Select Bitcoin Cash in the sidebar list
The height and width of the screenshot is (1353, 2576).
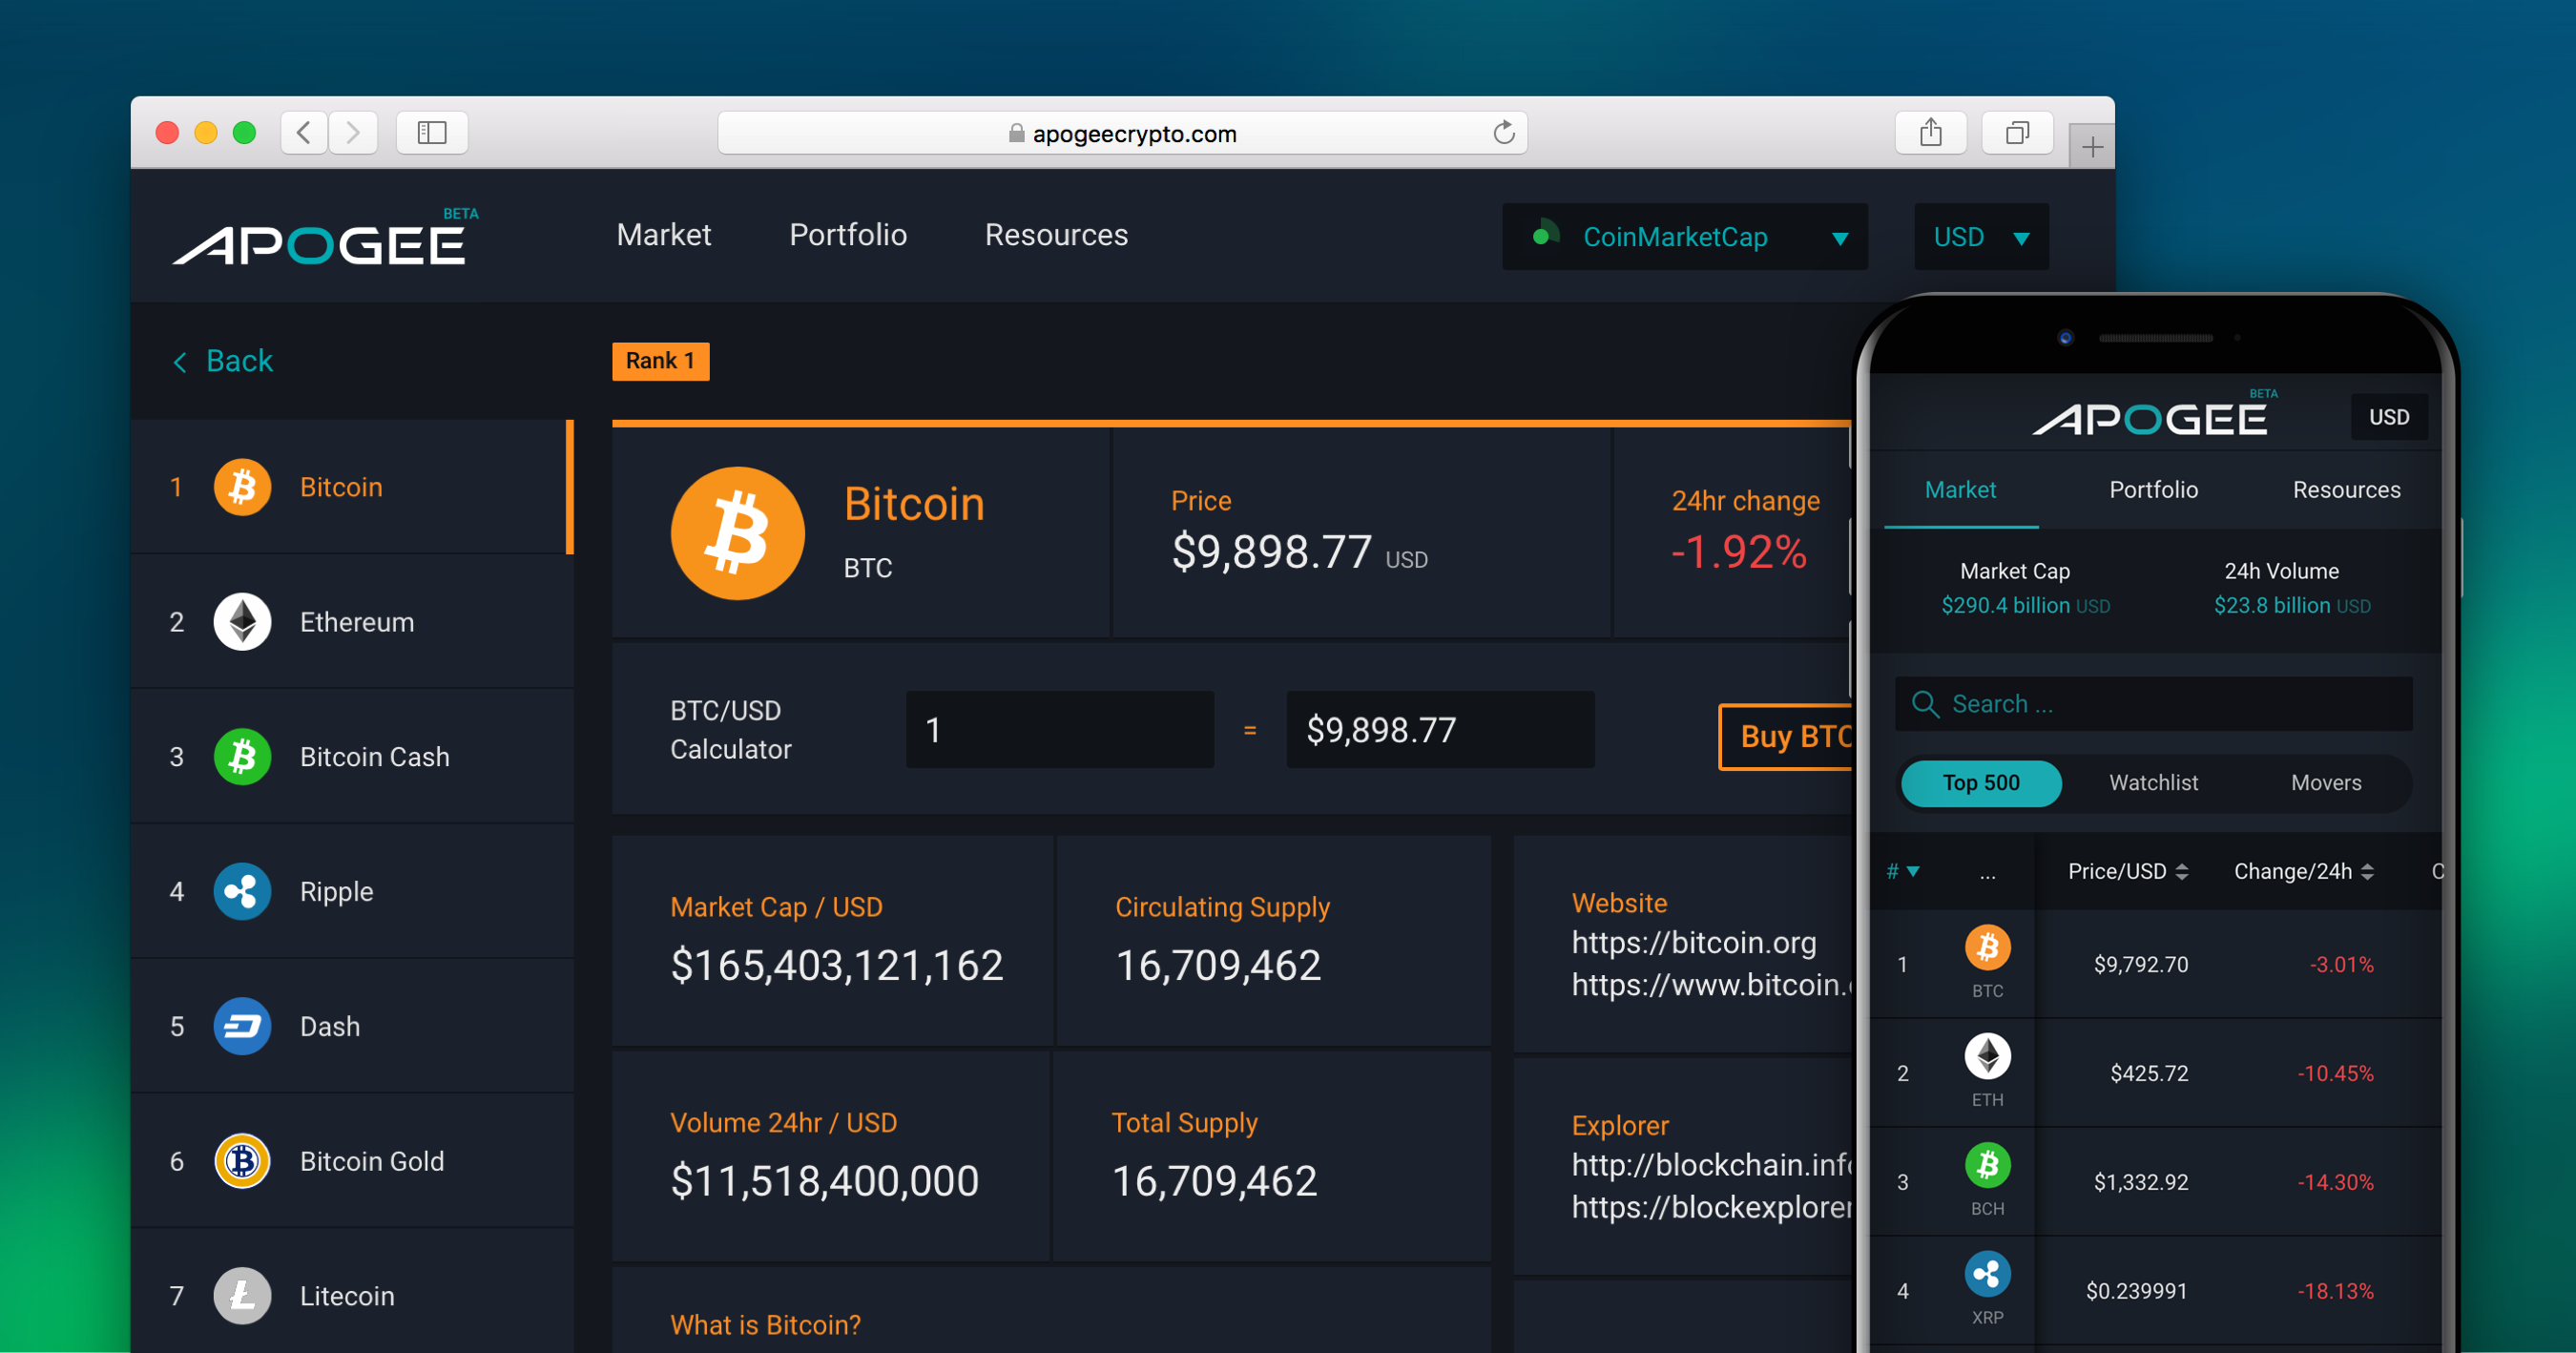(352, 757)
